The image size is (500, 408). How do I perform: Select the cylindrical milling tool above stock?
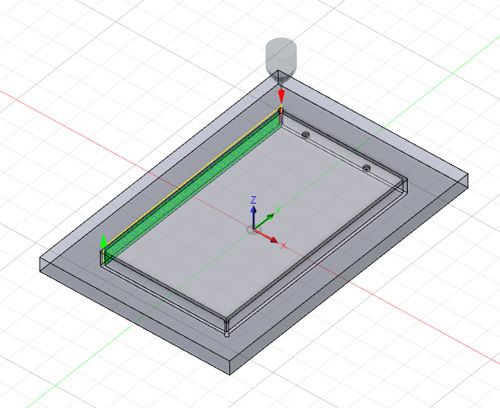[281, 60]
